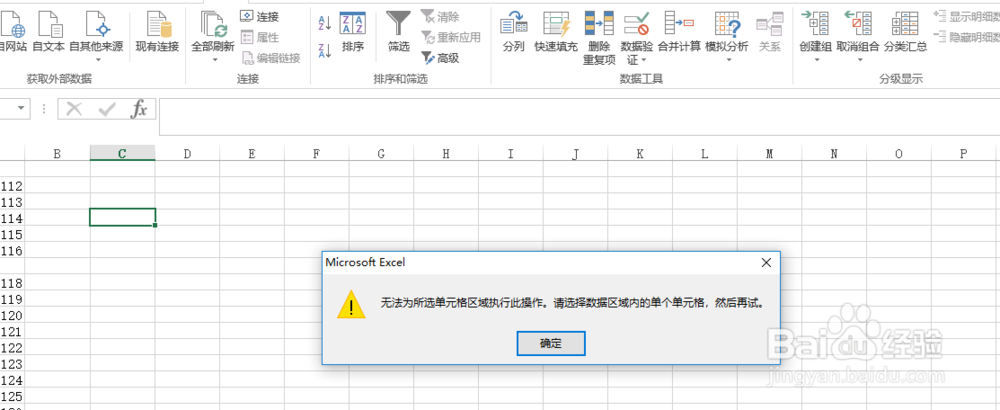The height and width of the screenshot is (410, 1000).
Task: Select row 119 header
Action: (x=12, y=299)
